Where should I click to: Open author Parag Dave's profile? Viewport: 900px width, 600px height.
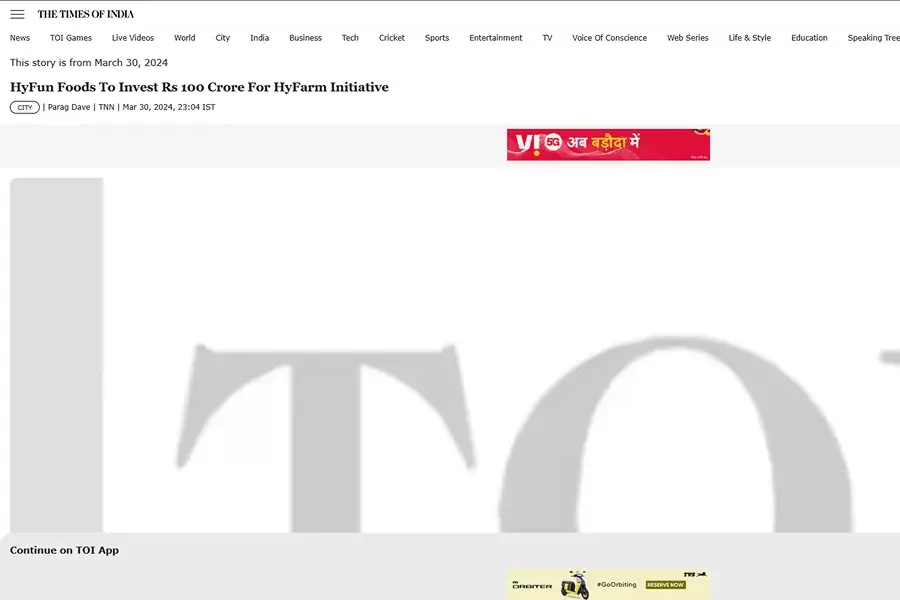click(x=70, y=107)
